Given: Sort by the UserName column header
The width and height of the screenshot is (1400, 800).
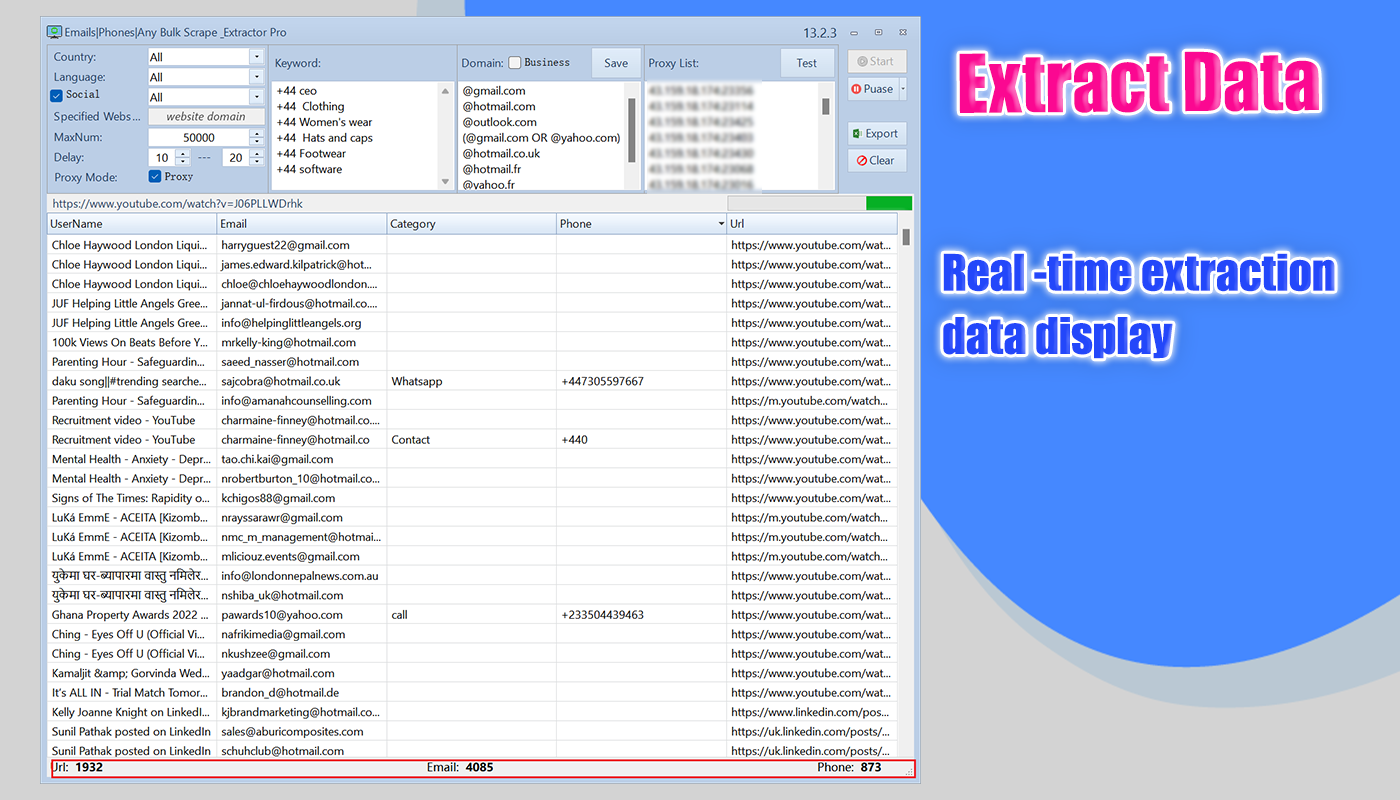Looking at the screenshot, I should click(x=132, y=224).
